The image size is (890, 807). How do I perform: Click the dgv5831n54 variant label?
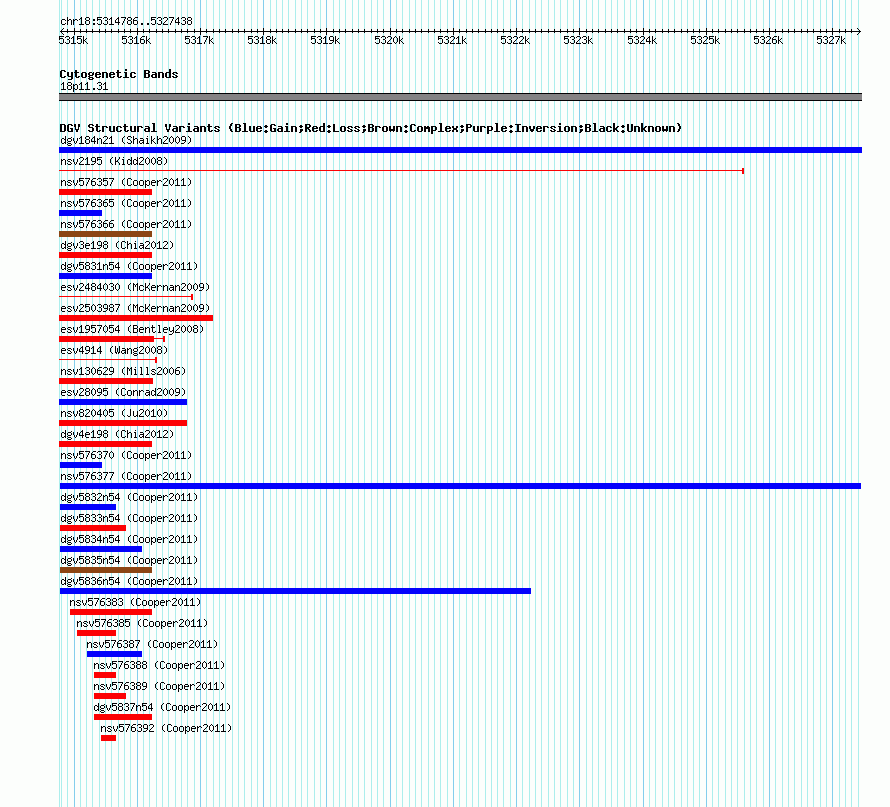tap(129, 266)
